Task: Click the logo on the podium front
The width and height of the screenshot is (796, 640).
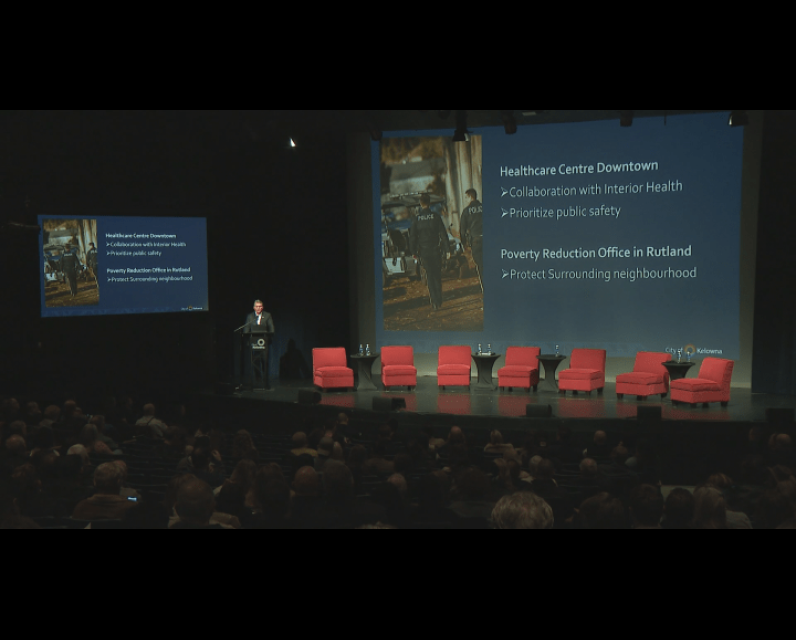Action: (260, 342)
